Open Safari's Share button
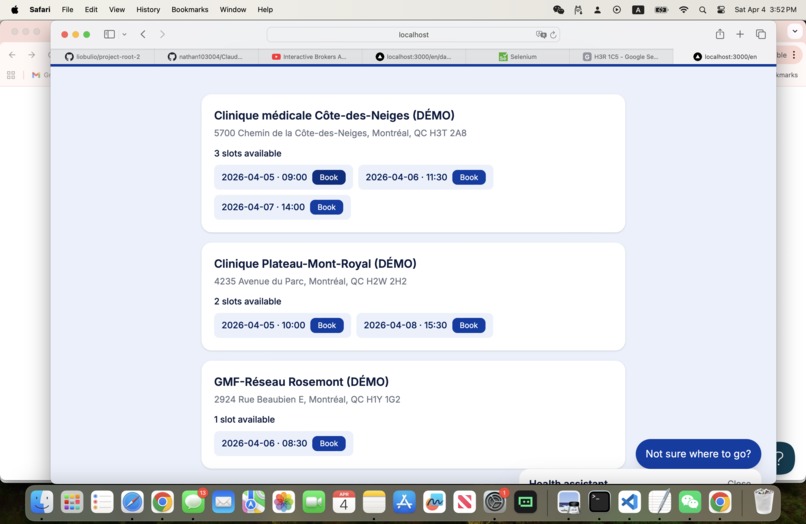The height and width of the screenshot is (524, 806). click(720, 34)
